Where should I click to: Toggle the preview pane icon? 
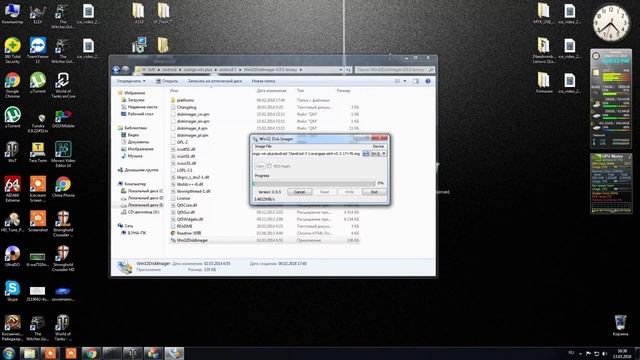coord(416,81)
